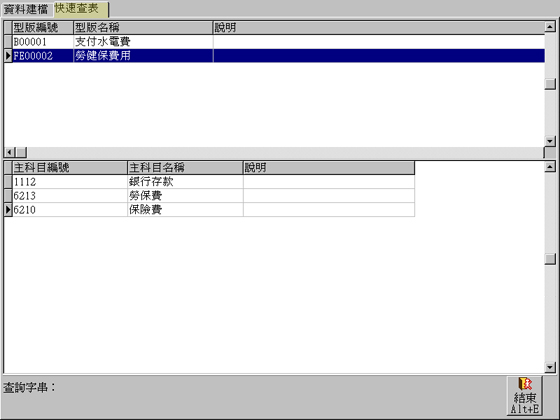Click the lower grid vertical scroll thumb

550,259
